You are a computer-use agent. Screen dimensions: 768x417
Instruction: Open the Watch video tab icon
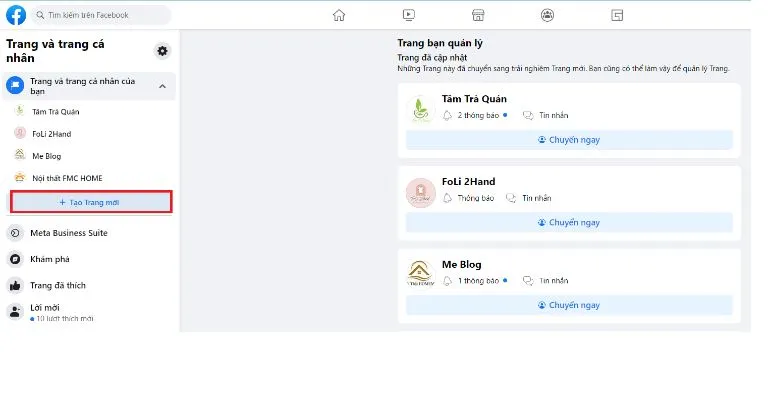[x=408, y=15]
